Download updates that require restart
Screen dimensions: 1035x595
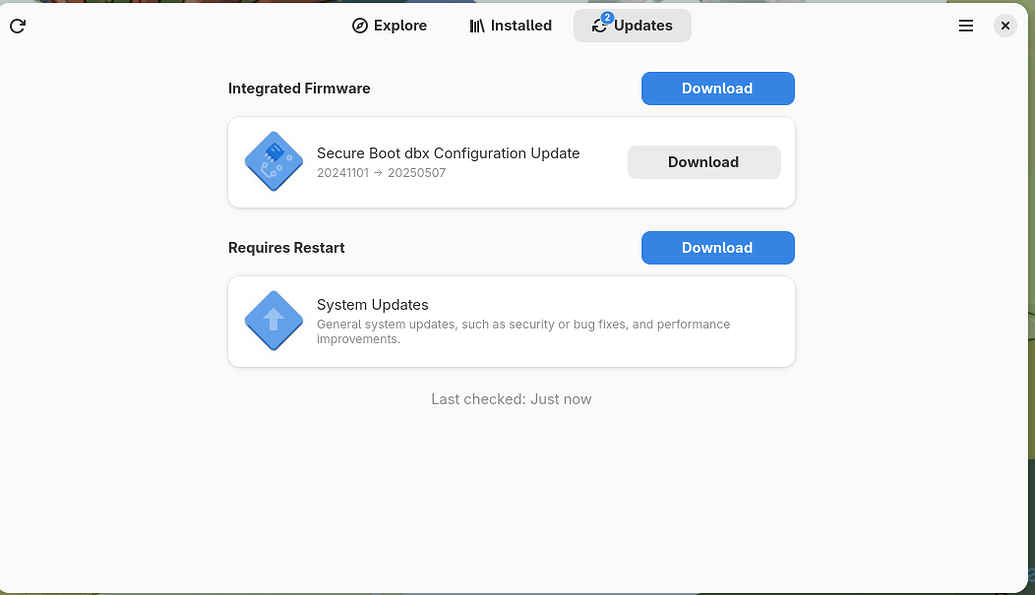pos(717,247)
